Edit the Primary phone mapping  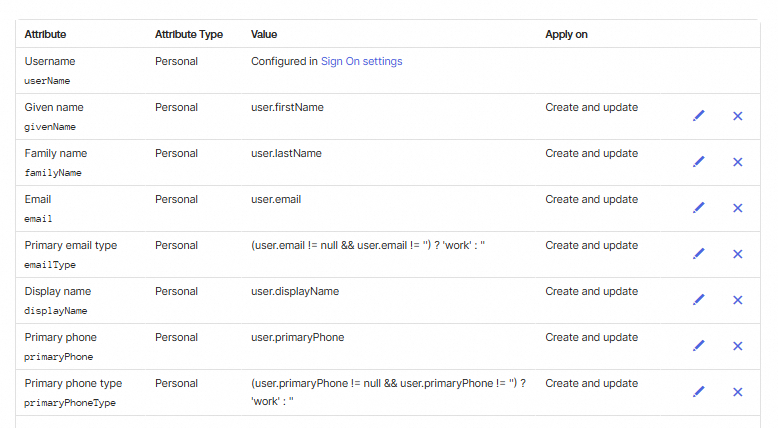pyautogui.click(x=699, y=346)
